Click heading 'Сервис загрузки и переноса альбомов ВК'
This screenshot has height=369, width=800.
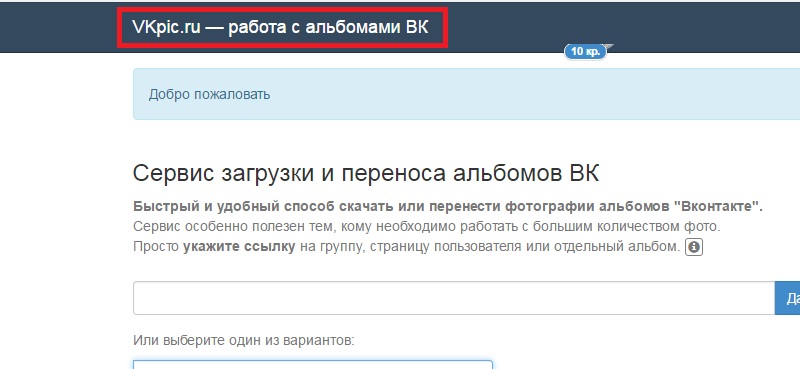click(x=366, y=174)
